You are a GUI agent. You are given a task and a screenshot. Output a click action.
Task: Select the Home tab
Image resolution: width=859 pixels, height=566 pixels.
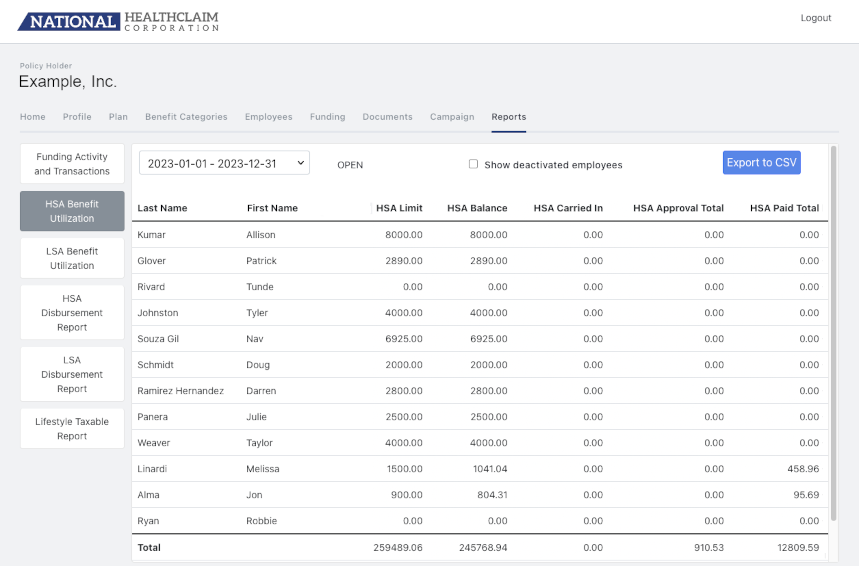[x=33, y=117]
